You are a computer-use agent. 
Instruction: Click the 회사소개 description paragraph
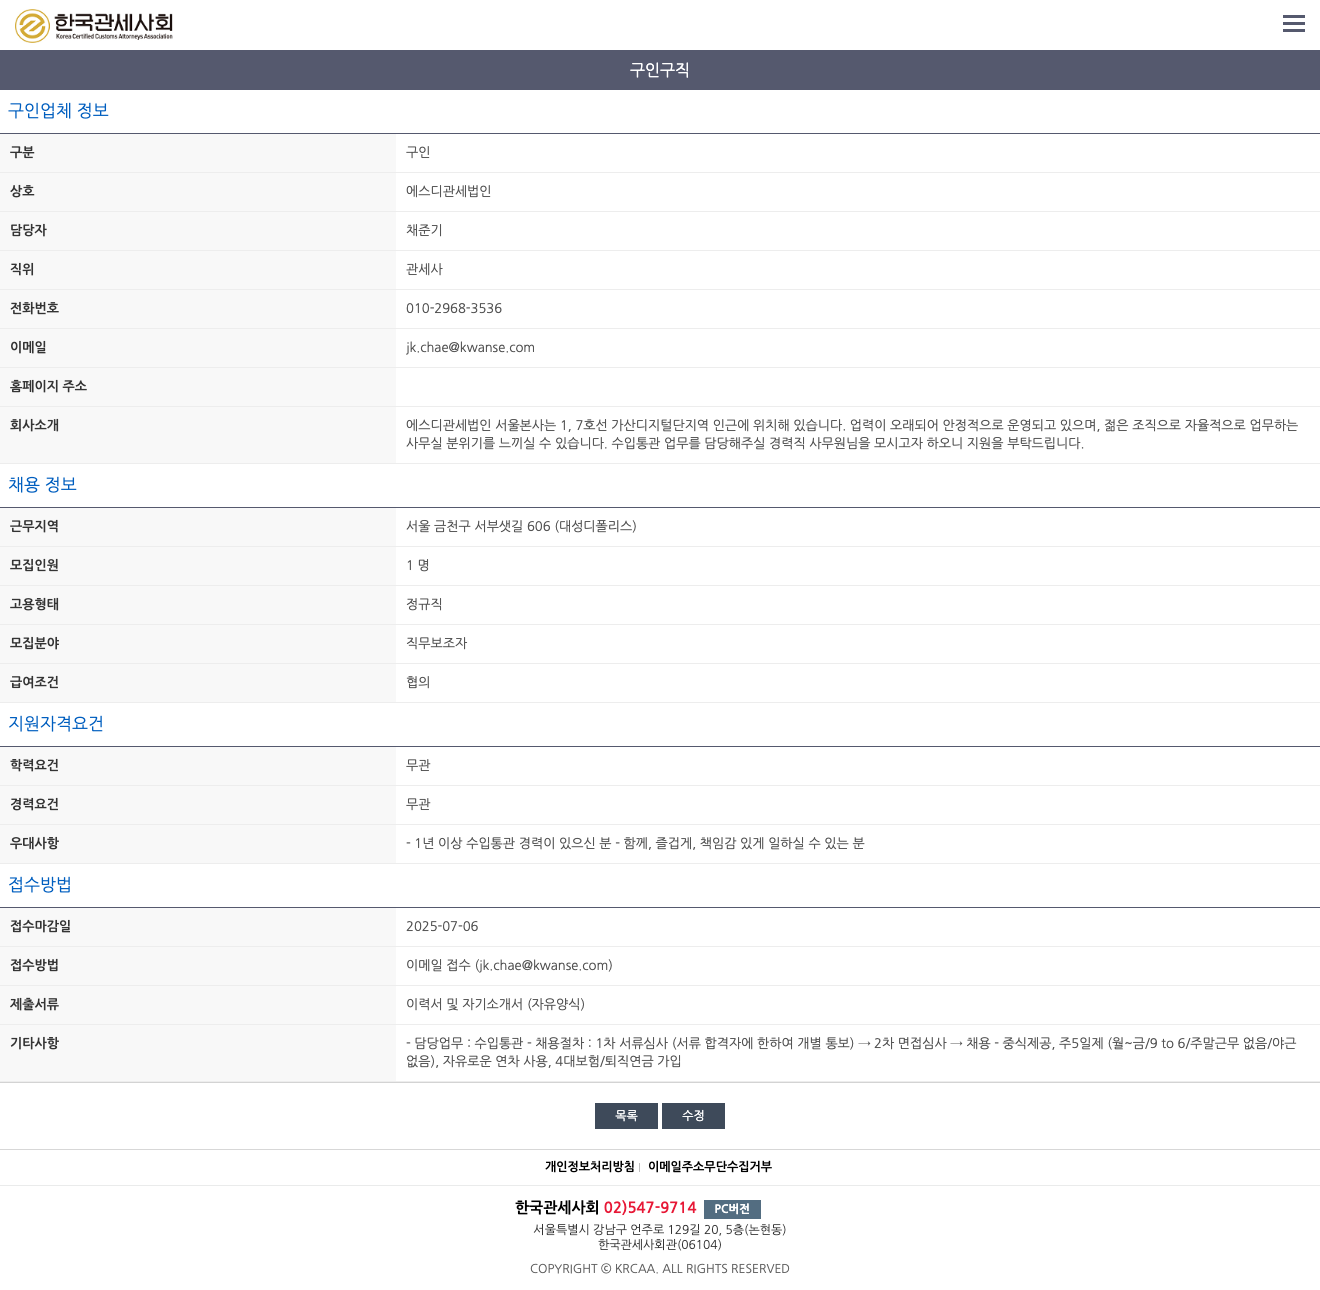(x=852, y=434)
